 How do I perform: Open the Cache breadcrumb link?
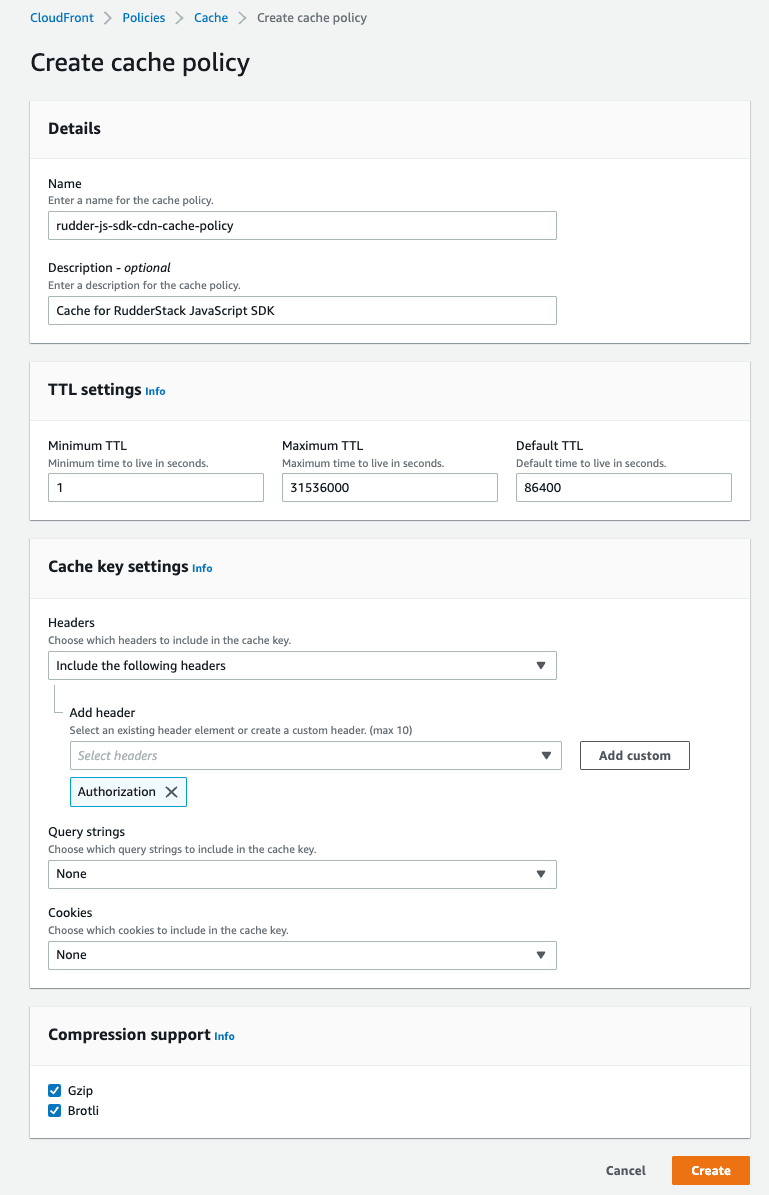click(x=210, y=18)
